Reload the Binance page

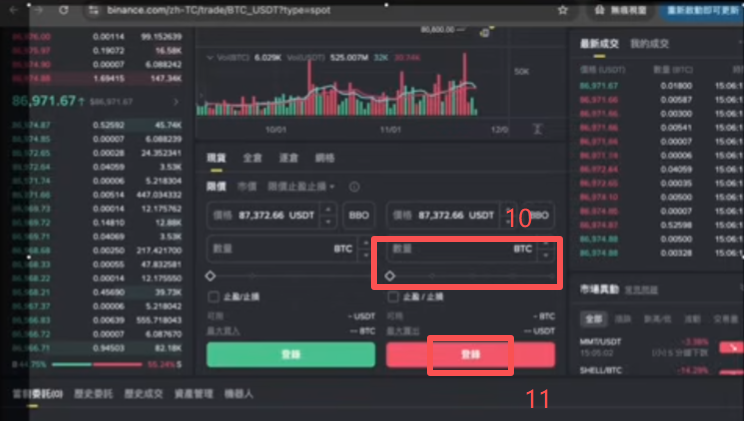pos(63,10)
